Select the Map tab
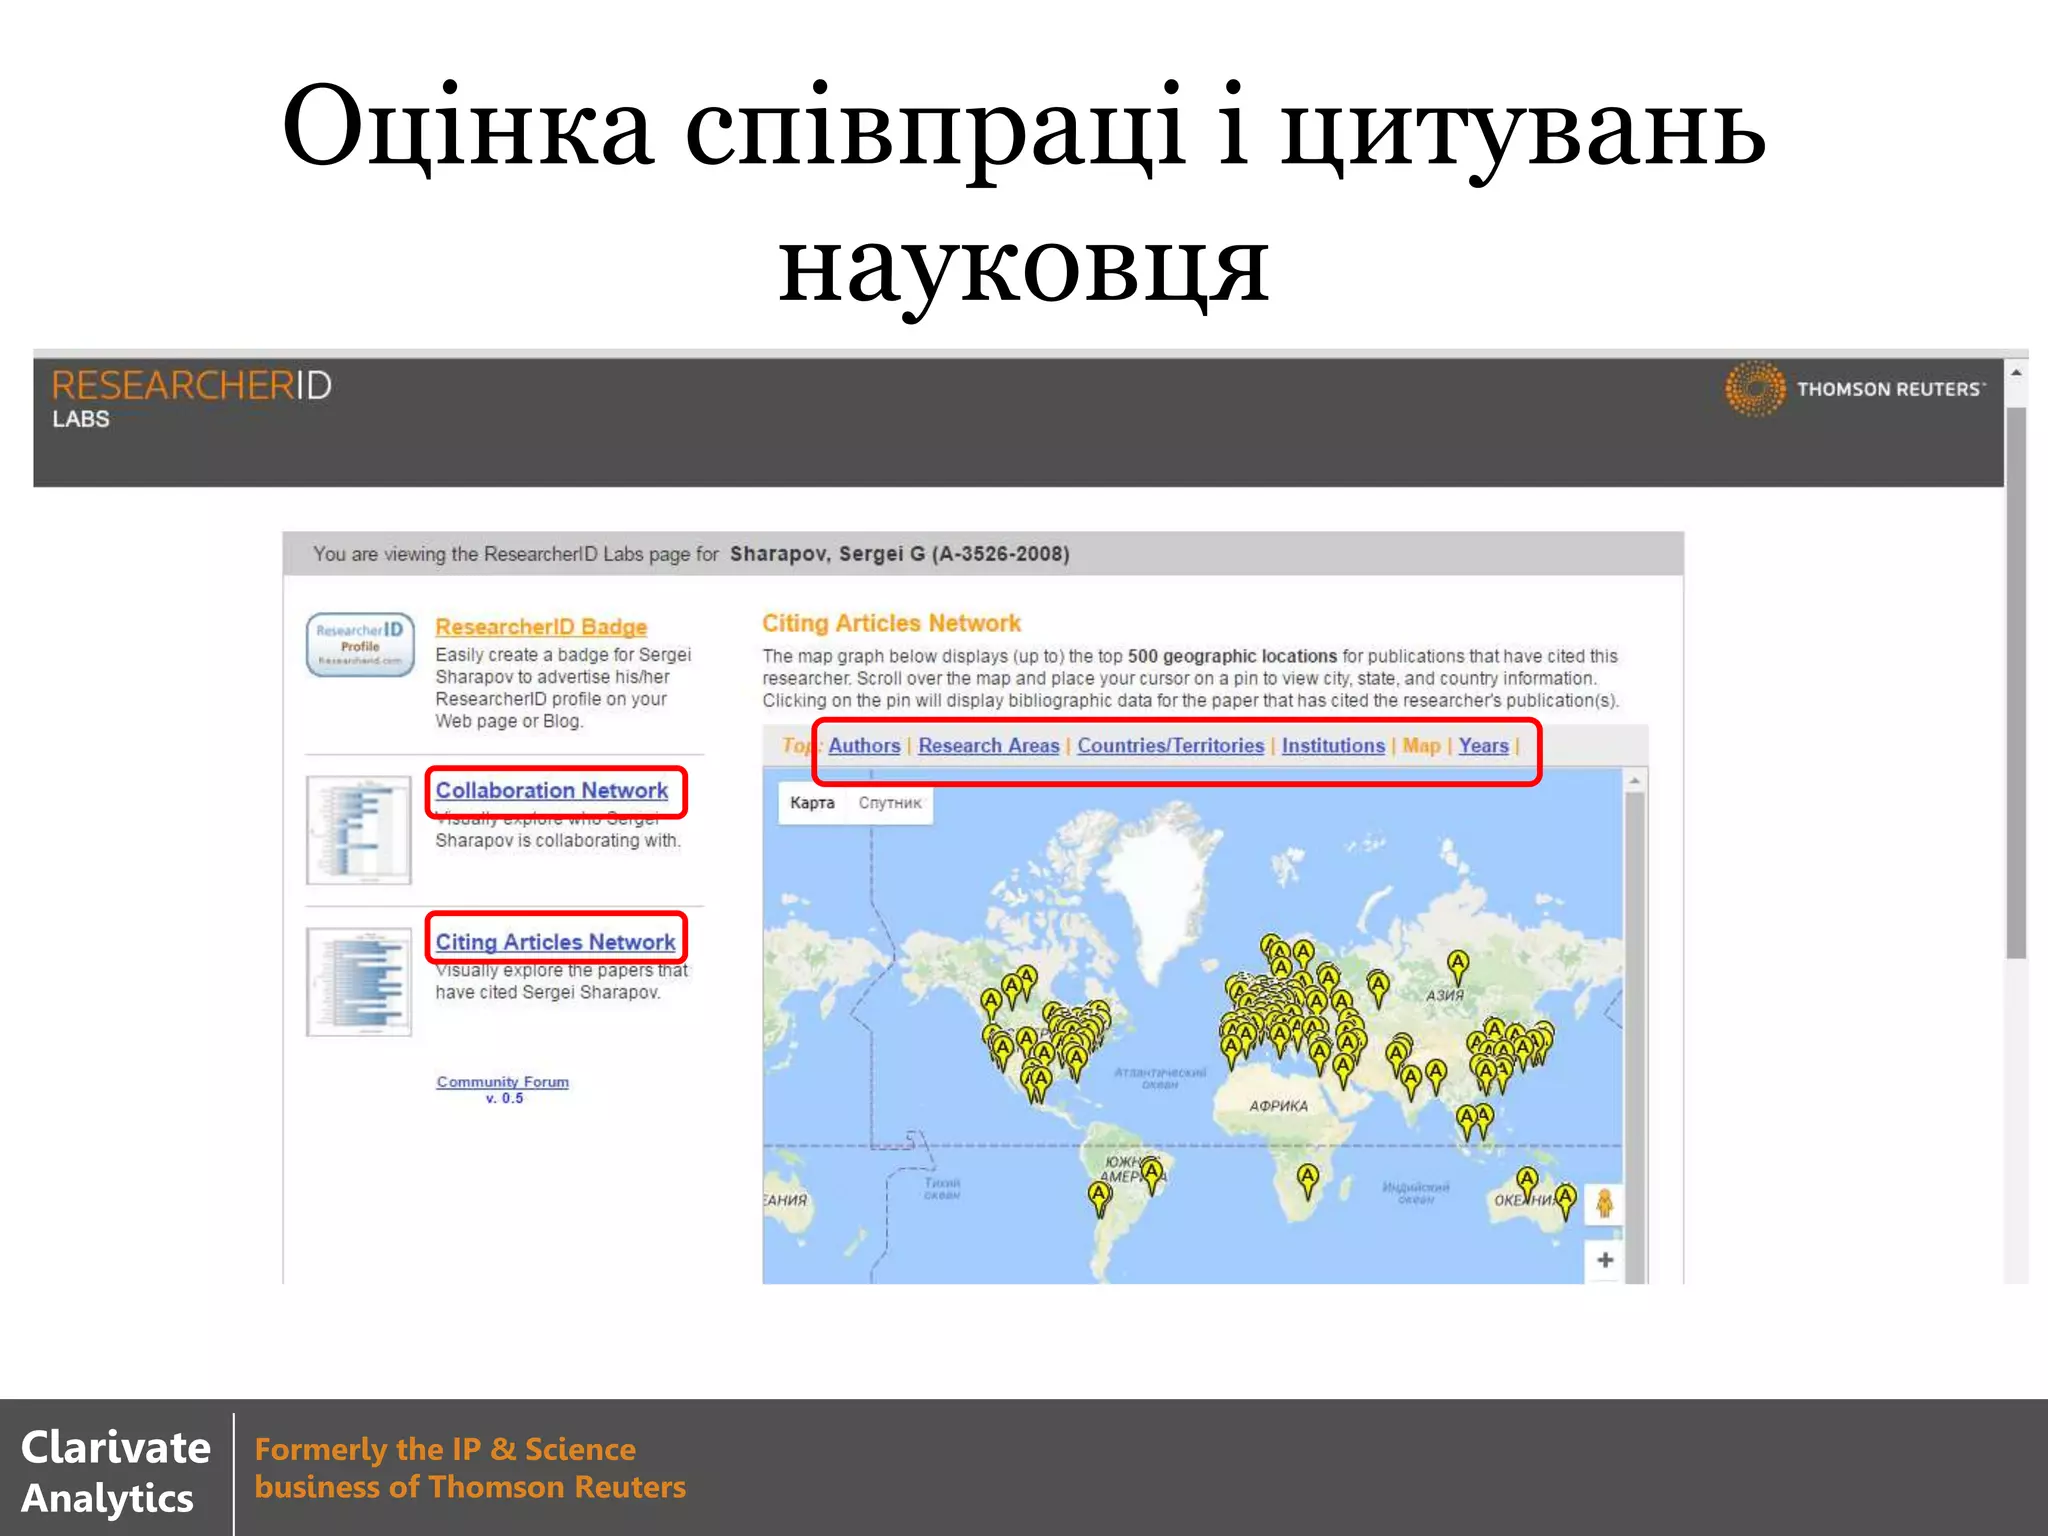2048x1536 pixels. point(1421,746)
